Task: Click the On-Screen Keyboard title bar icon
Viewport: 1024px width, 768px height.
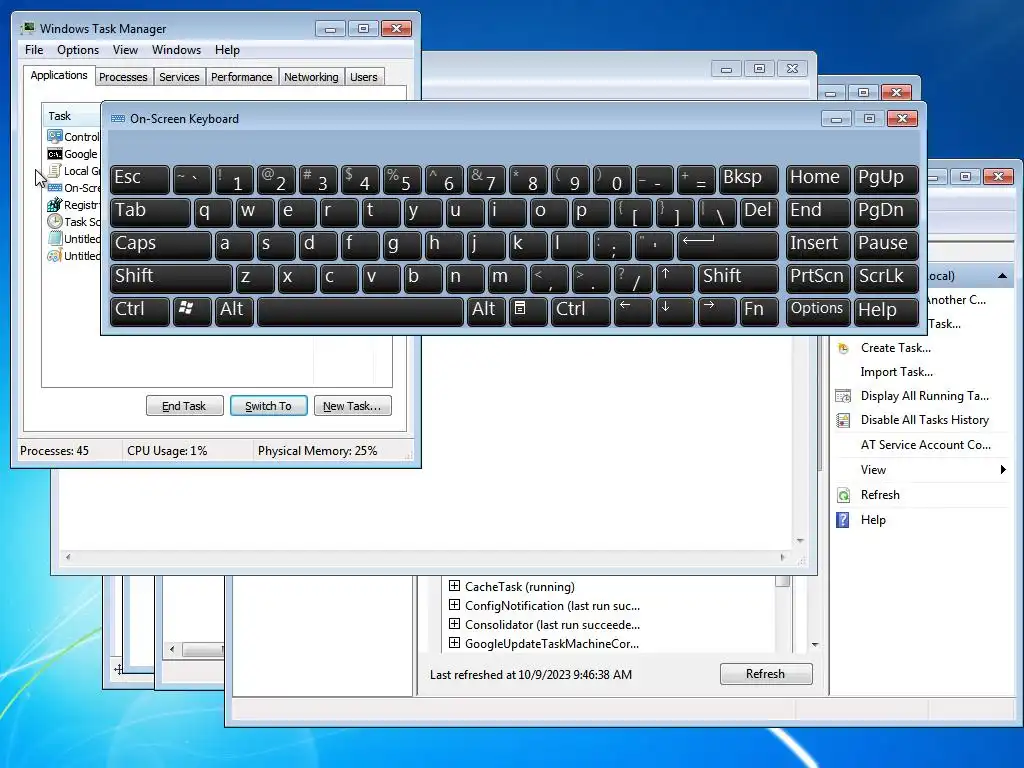Action: pyautogui.click(x=118, y=119)
